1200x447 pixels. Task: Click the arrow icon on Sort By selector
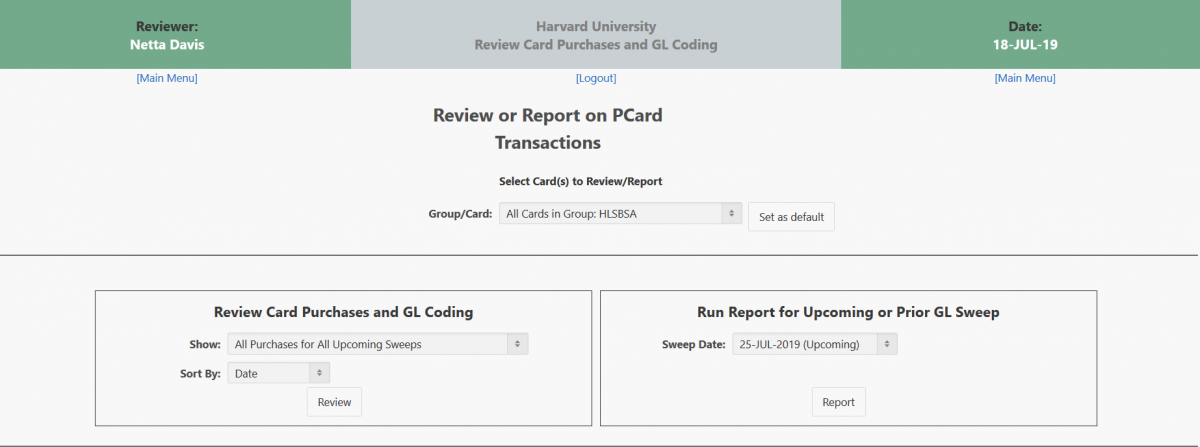[x=319, y=373]
